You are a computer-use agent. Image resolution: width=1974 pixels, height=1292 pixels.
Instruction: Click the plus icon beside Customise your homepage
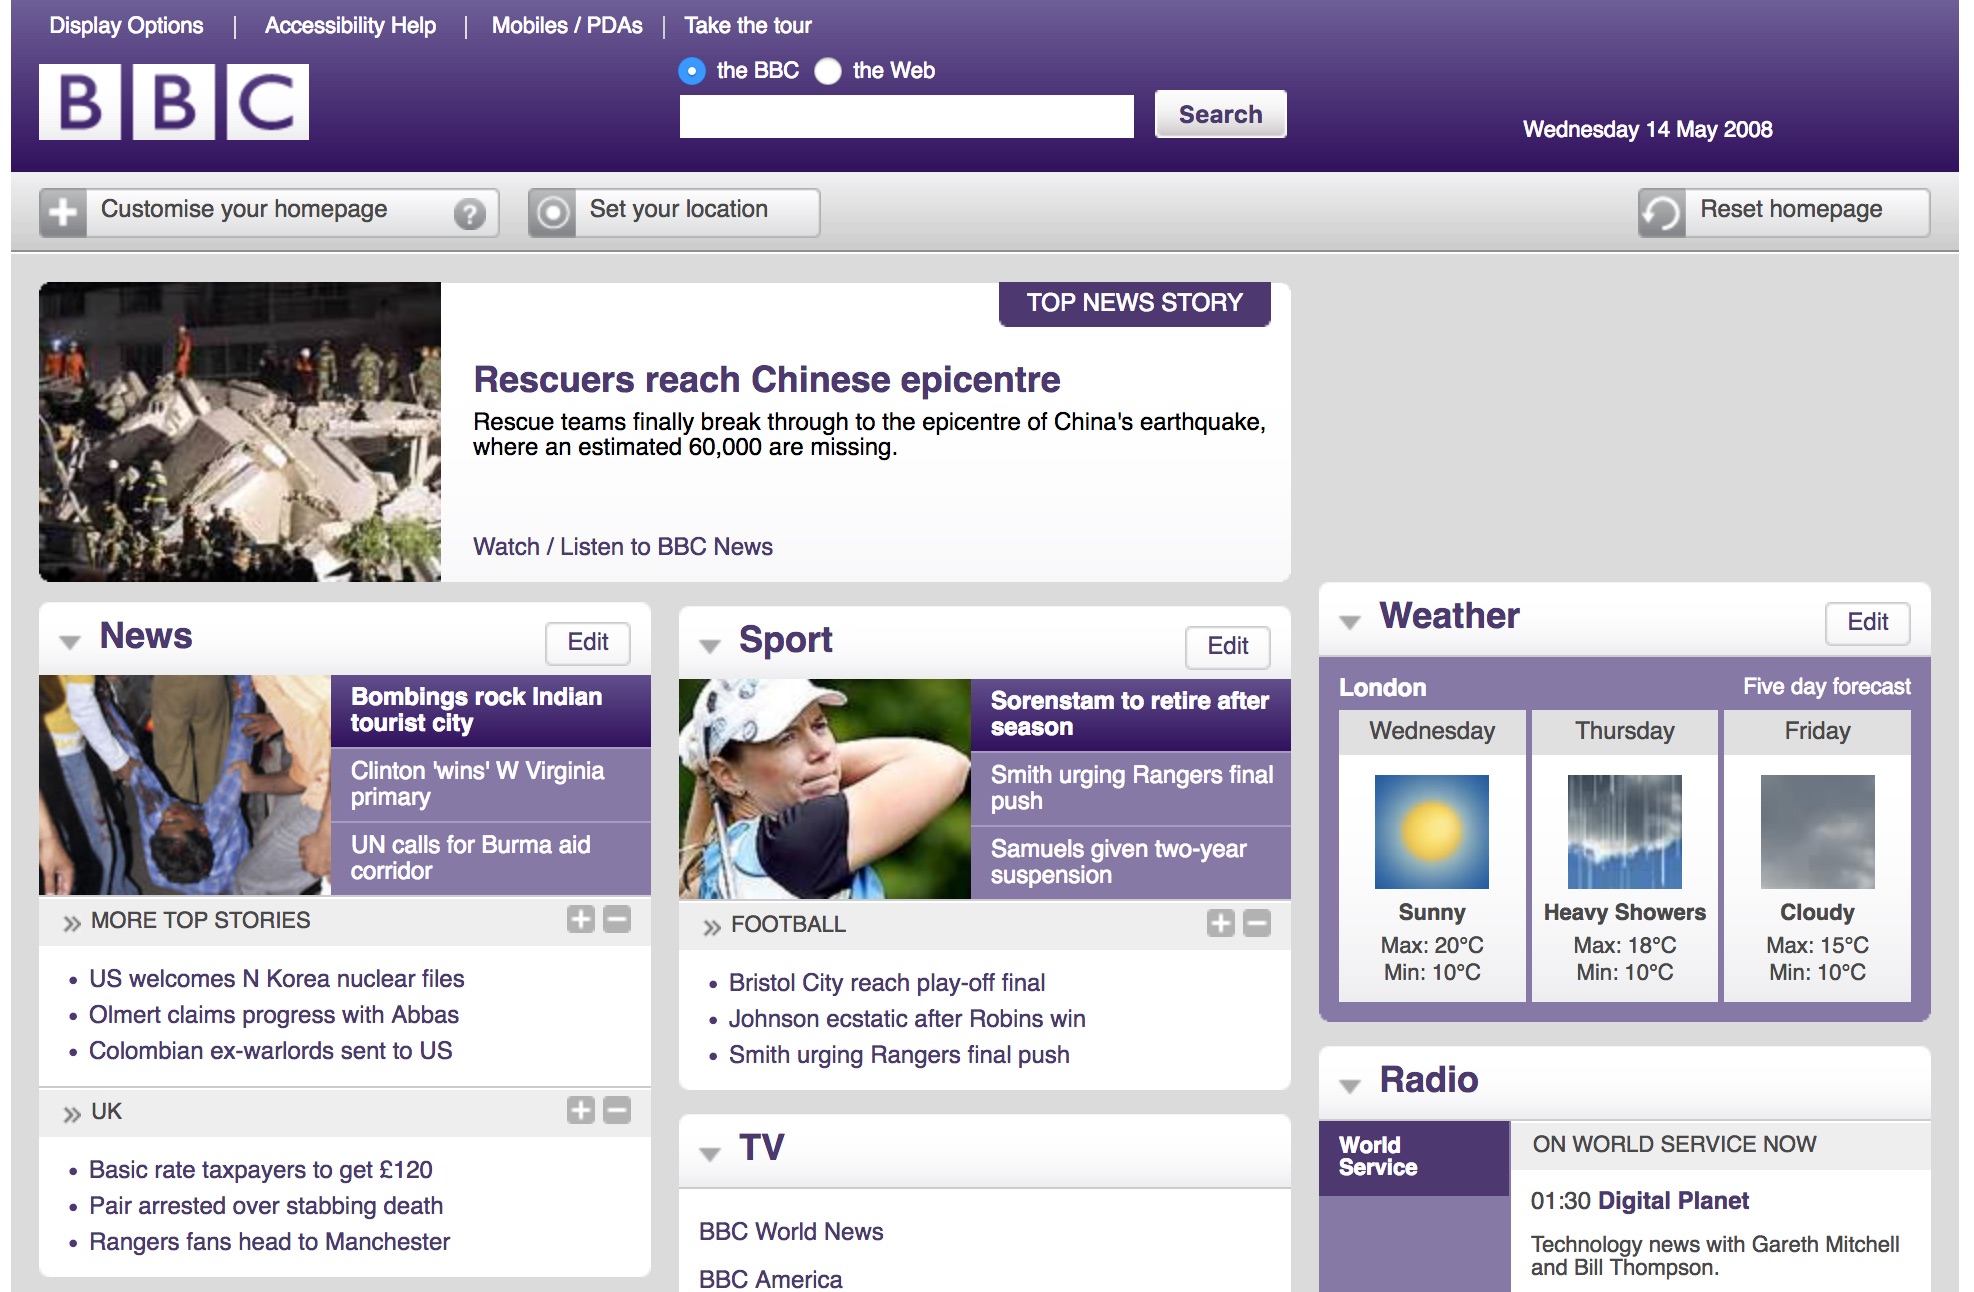pos(63,212)
